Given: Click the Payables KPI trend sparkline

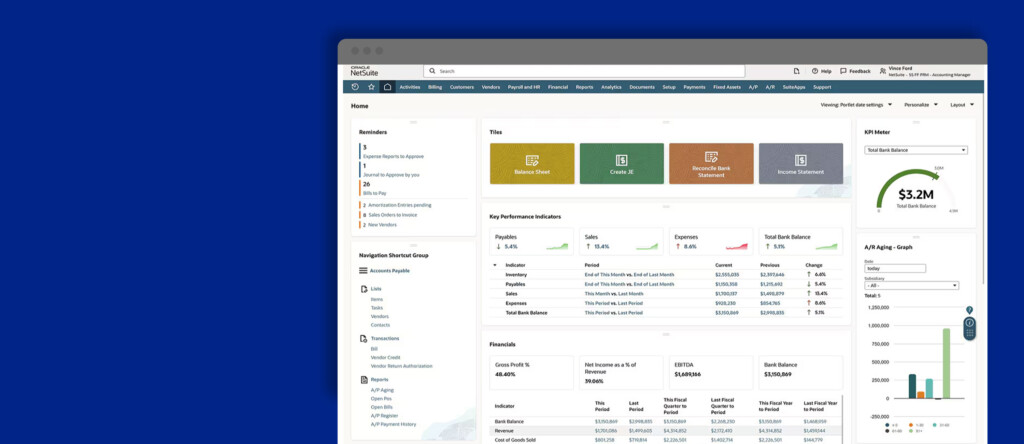Looking at the screenshot, I should pyautogui.click(x=557, y=246).
